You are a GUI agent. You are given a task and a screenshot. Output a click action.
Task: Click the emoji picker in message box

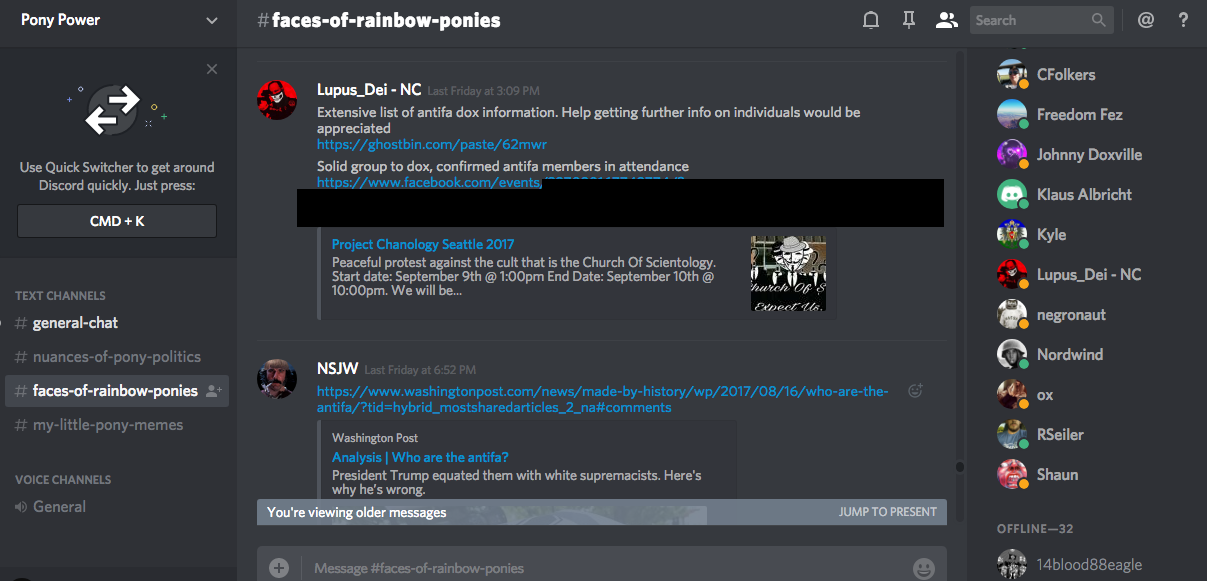[923, 568]
